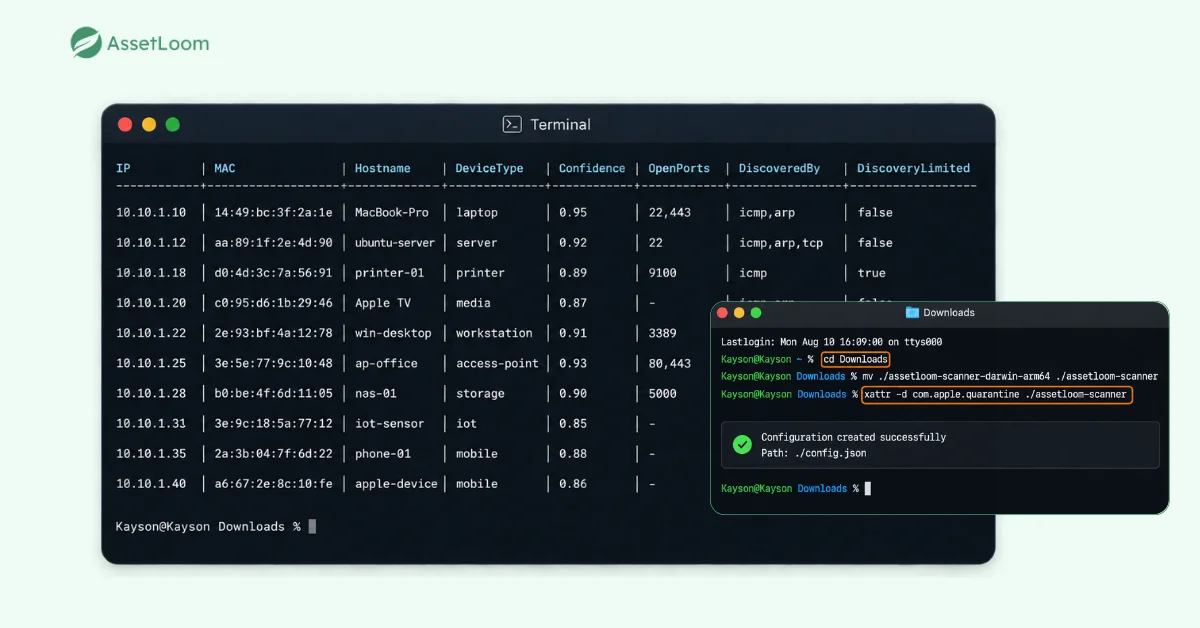Viewport: 1200px width, 628px height.
Task: Click the blue folder icon beside Downloads title
Action: coord(912,313)
